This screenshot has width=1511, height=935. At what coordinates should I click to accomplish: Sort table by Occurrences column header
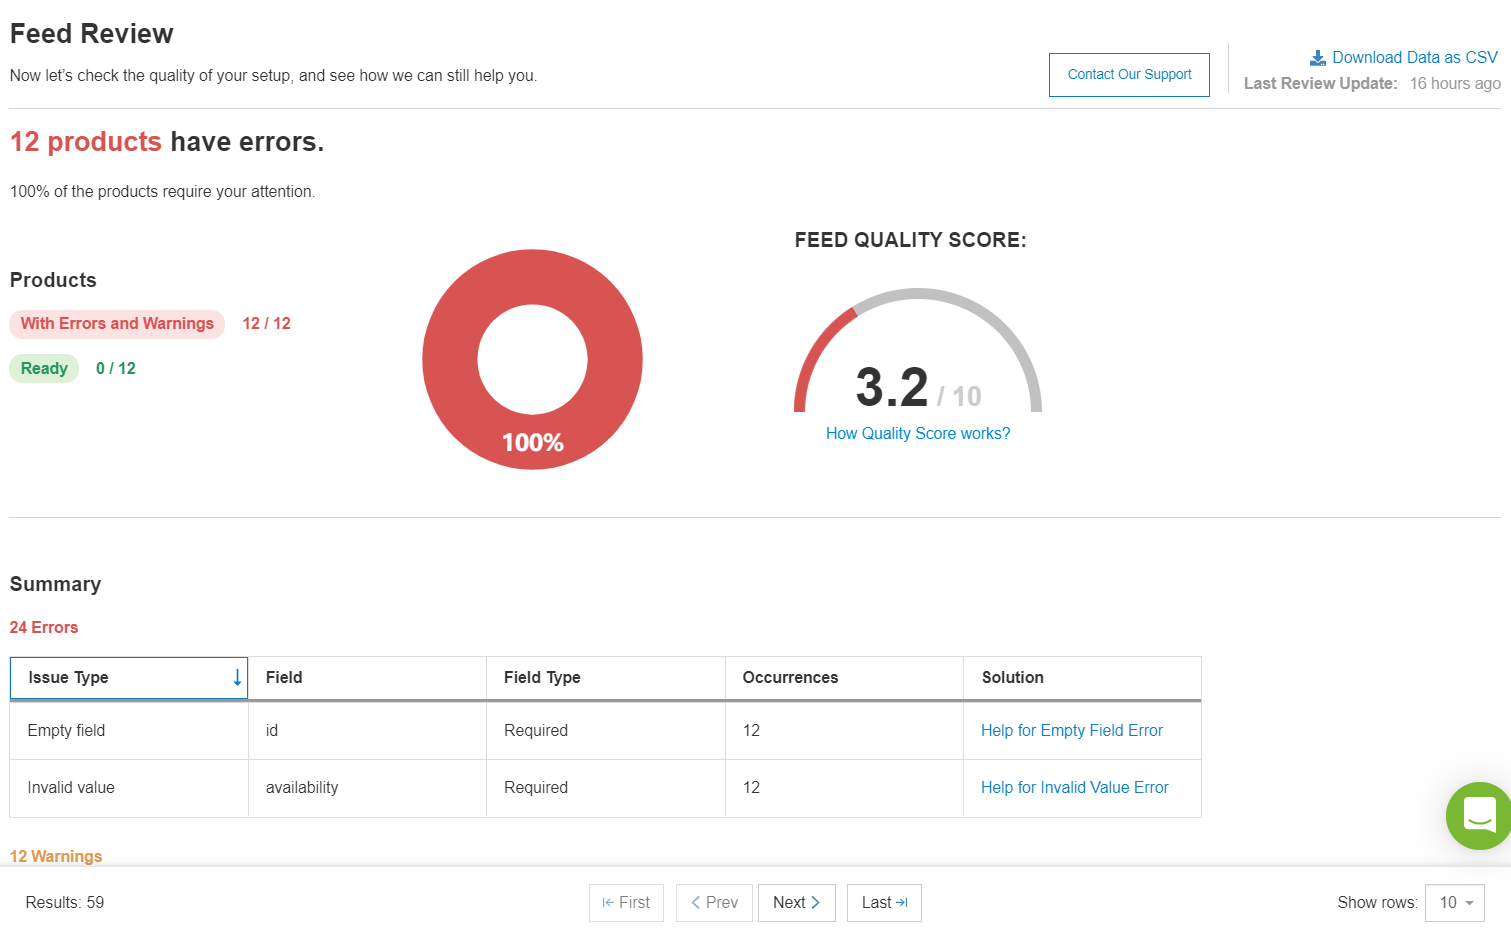[790, 678]
